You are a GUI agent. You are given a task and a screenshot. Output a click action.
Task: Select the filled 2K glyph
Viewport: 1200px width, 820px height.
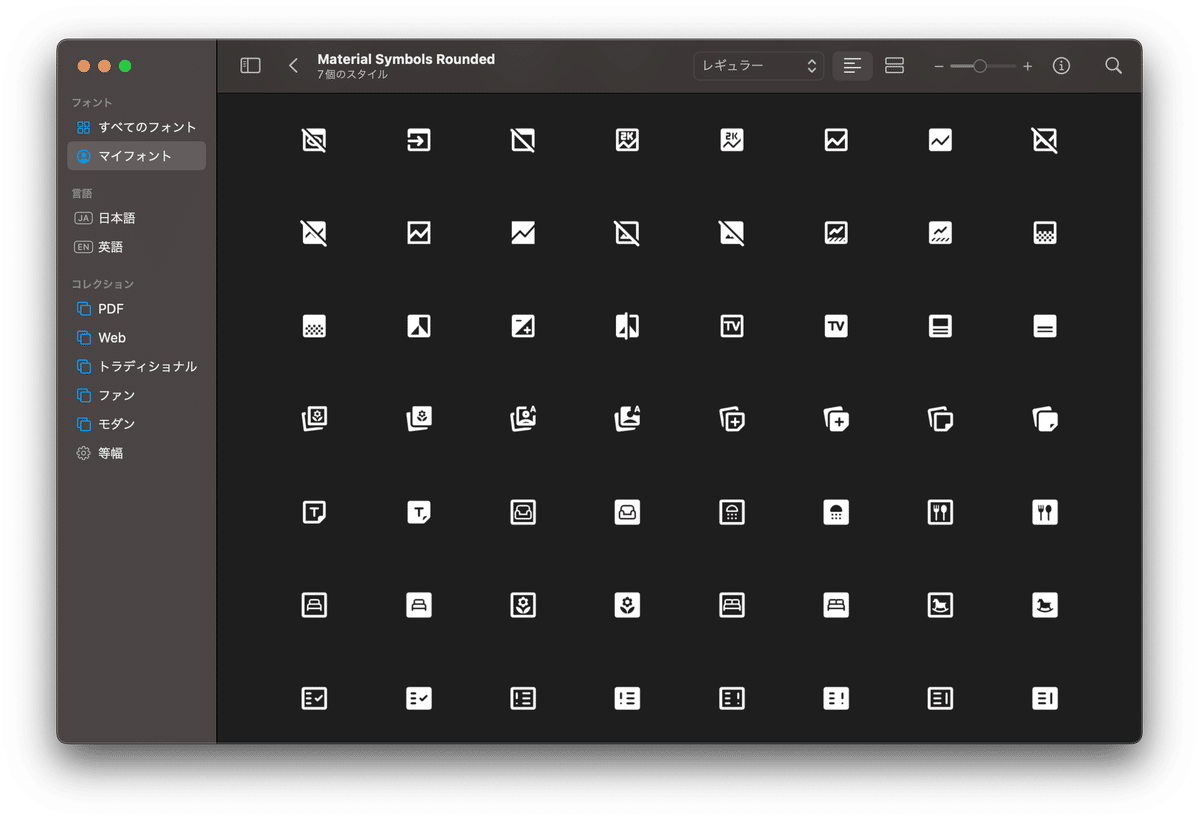[x=732, y=141]
